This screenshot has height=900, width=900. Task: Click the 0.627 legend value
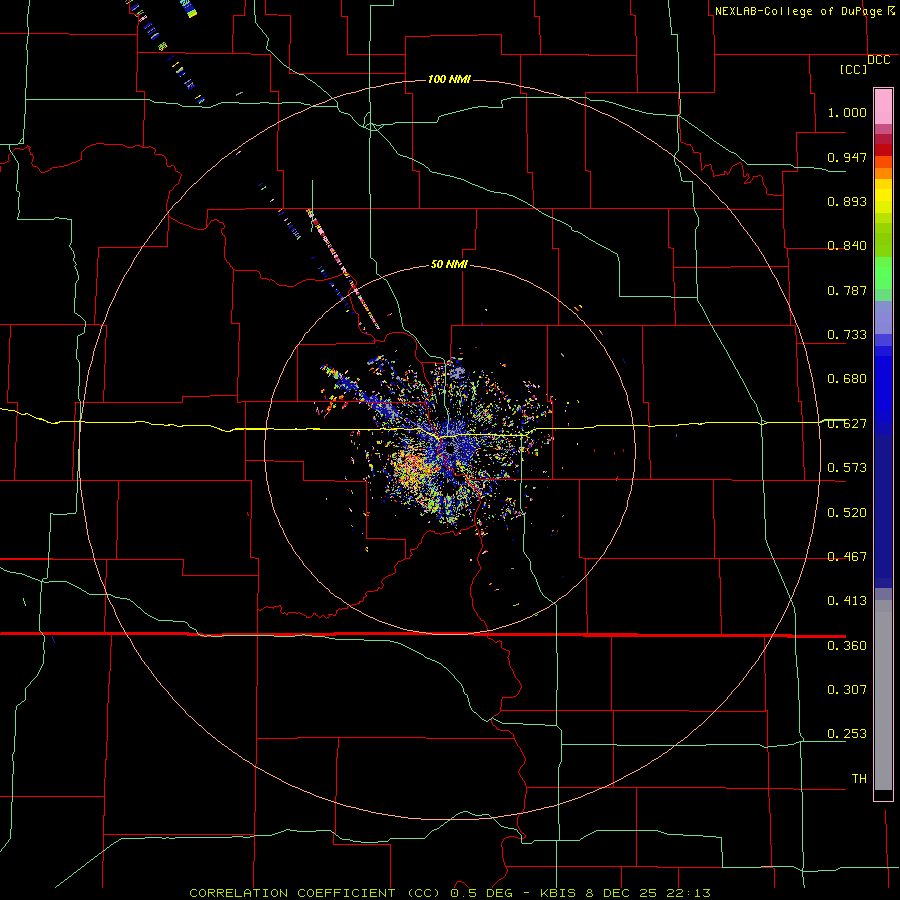click(x=847, y=424)
